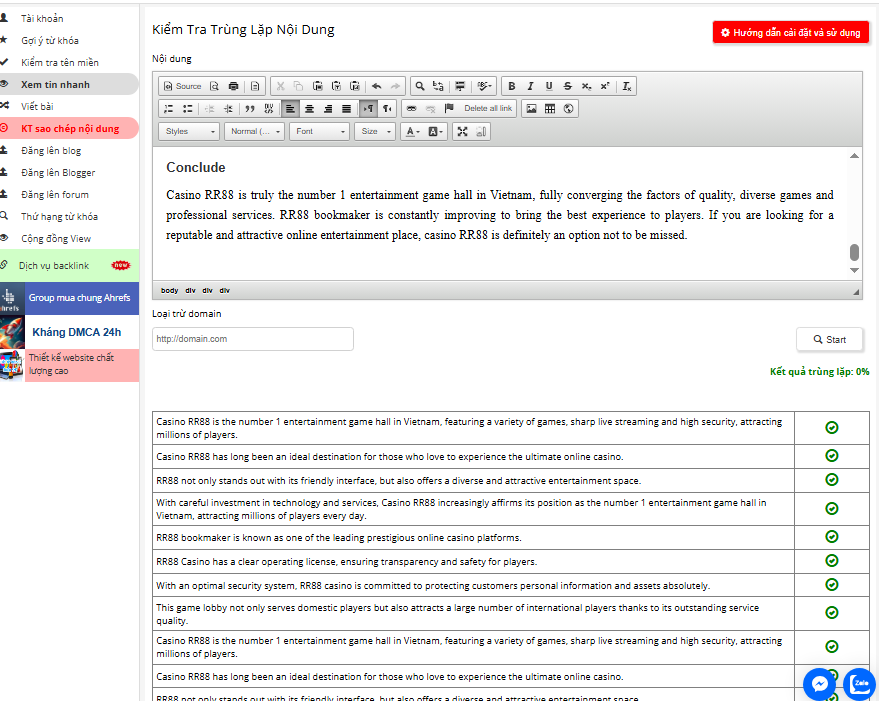Click Delete all link button
Screen dimensions: 879x701
[488, 108]
